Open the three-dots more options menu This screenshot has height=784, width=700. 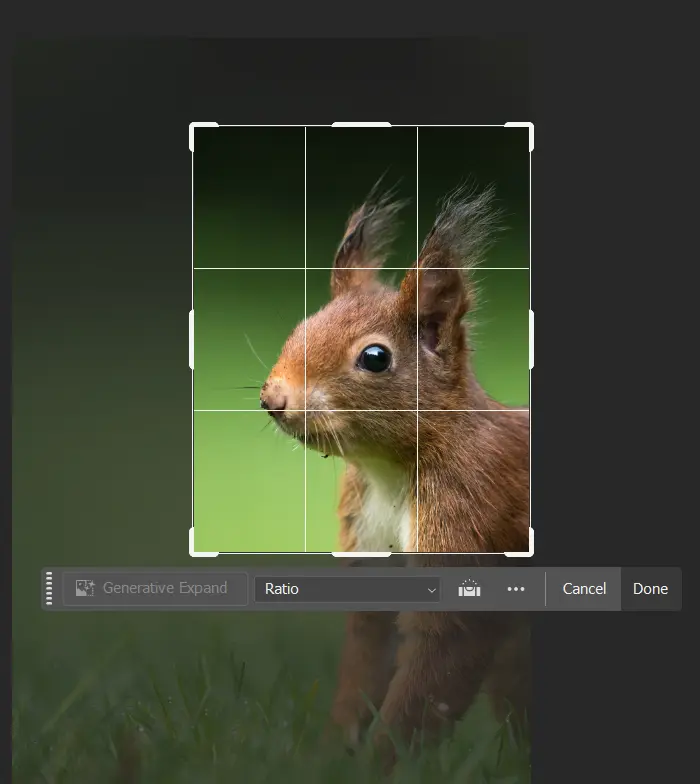click(x=516, y=589)
